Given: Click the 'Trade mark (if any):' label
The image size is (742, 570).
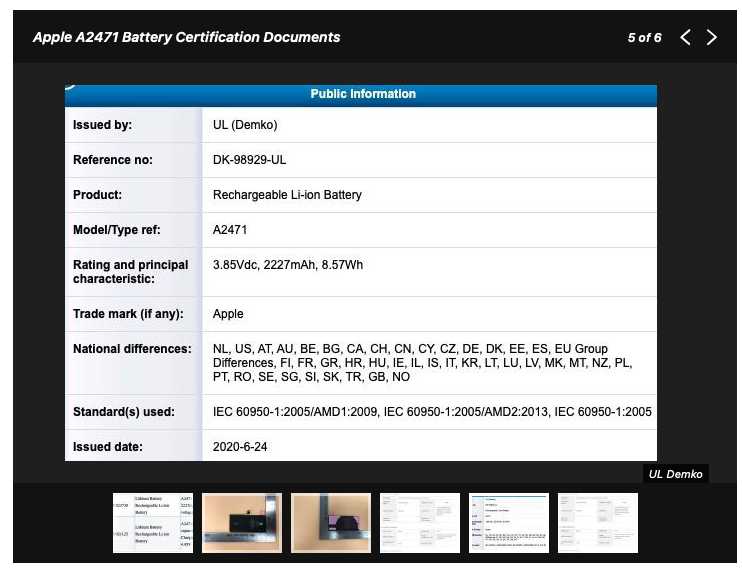Looking at the screenshot, I should pos(128,314).
